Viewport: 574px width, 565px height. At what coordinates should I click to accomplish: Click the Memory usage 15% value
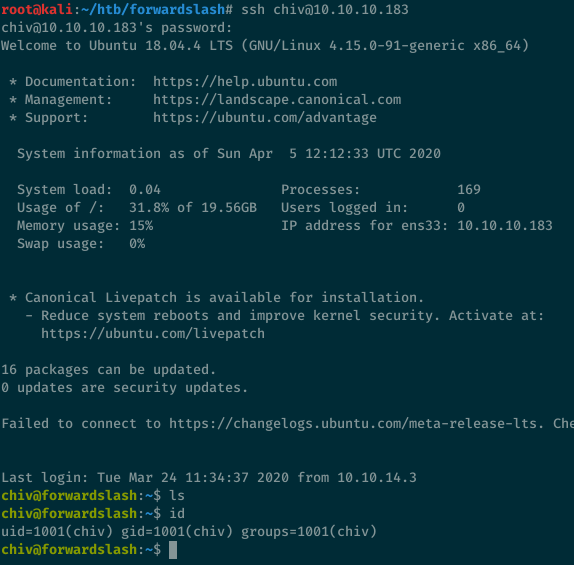click(141, 226)
